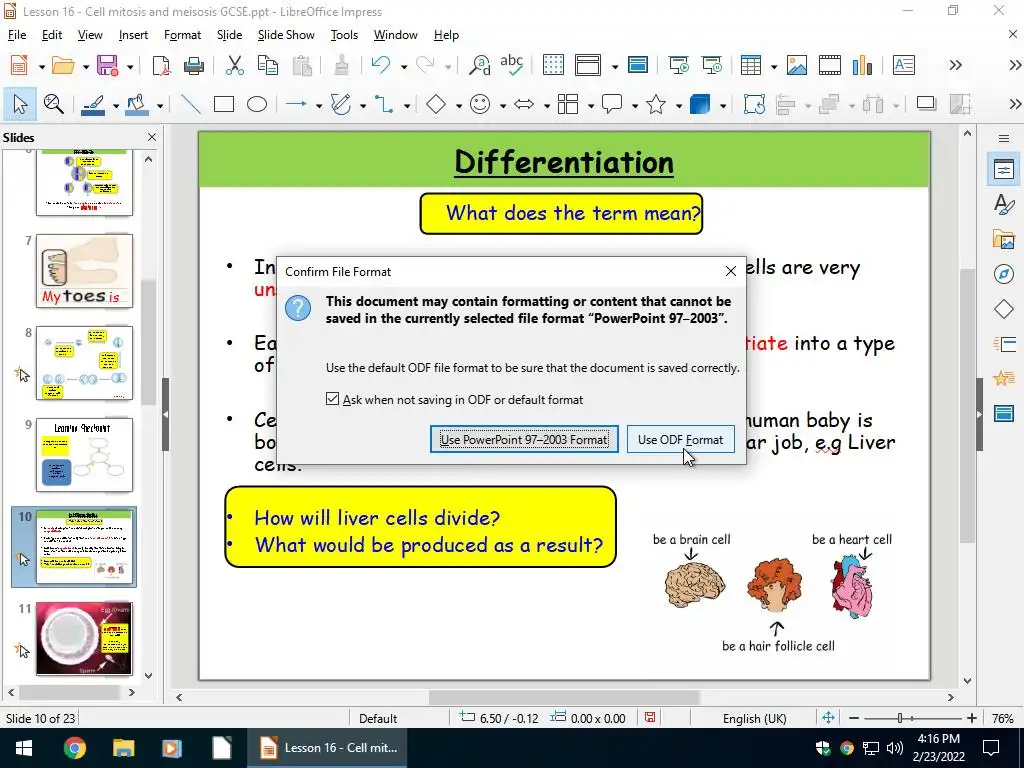
Task: Open sidebar Navigator compass icon
Action: click(1004, 274)
